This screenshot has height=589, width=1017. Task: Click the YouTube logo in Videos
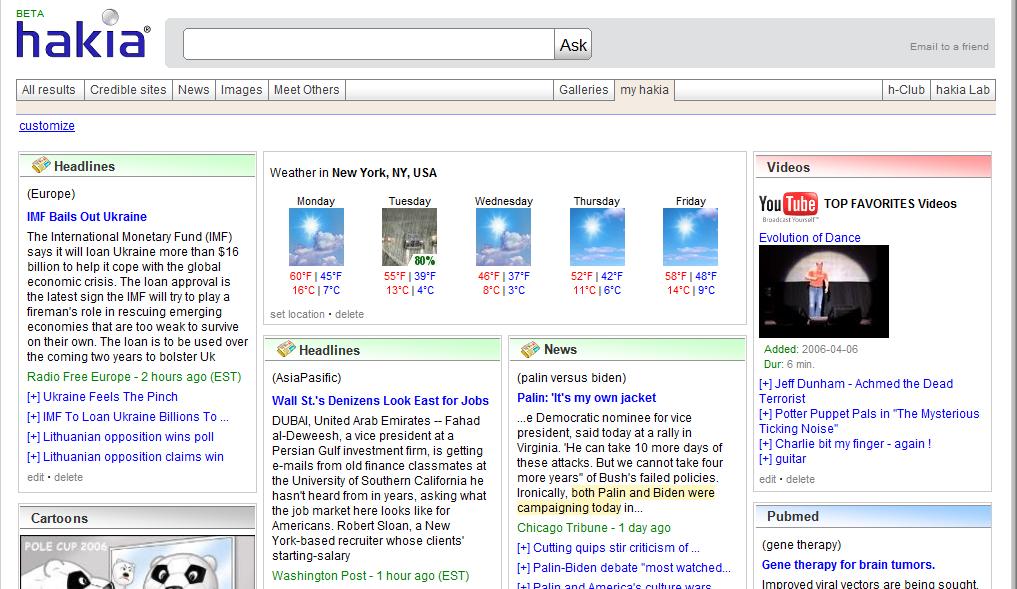click(x=788, y=205)
